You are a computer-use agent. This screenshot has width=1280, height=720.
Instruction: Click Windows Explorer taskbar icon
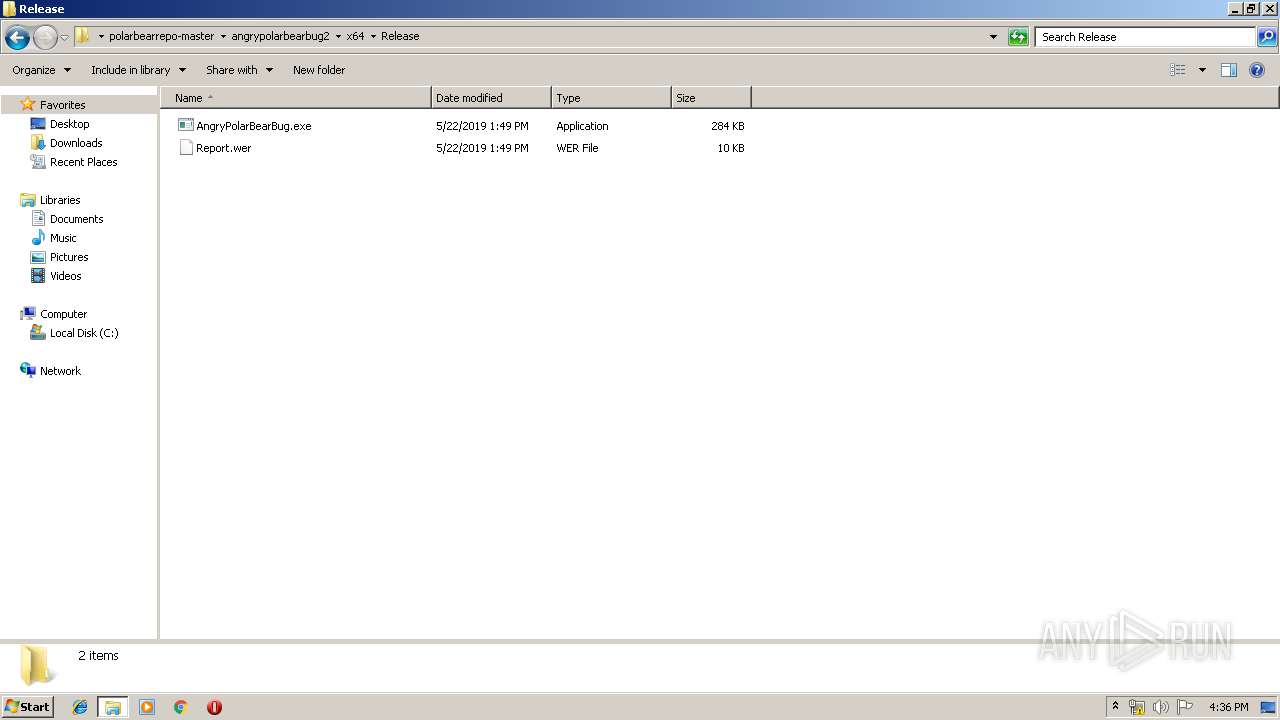[x=113, y=707]
